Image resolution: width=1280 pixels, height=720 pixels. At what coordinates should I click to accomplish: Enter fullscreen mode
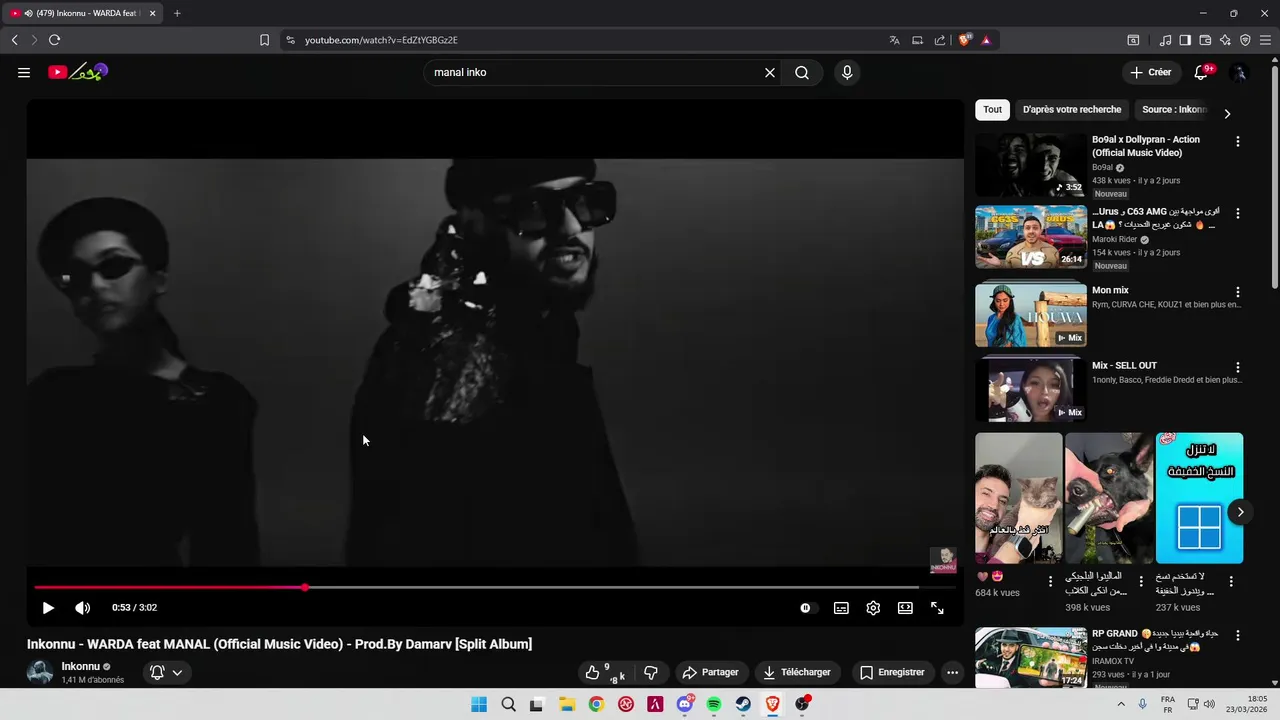click(937, 607)
